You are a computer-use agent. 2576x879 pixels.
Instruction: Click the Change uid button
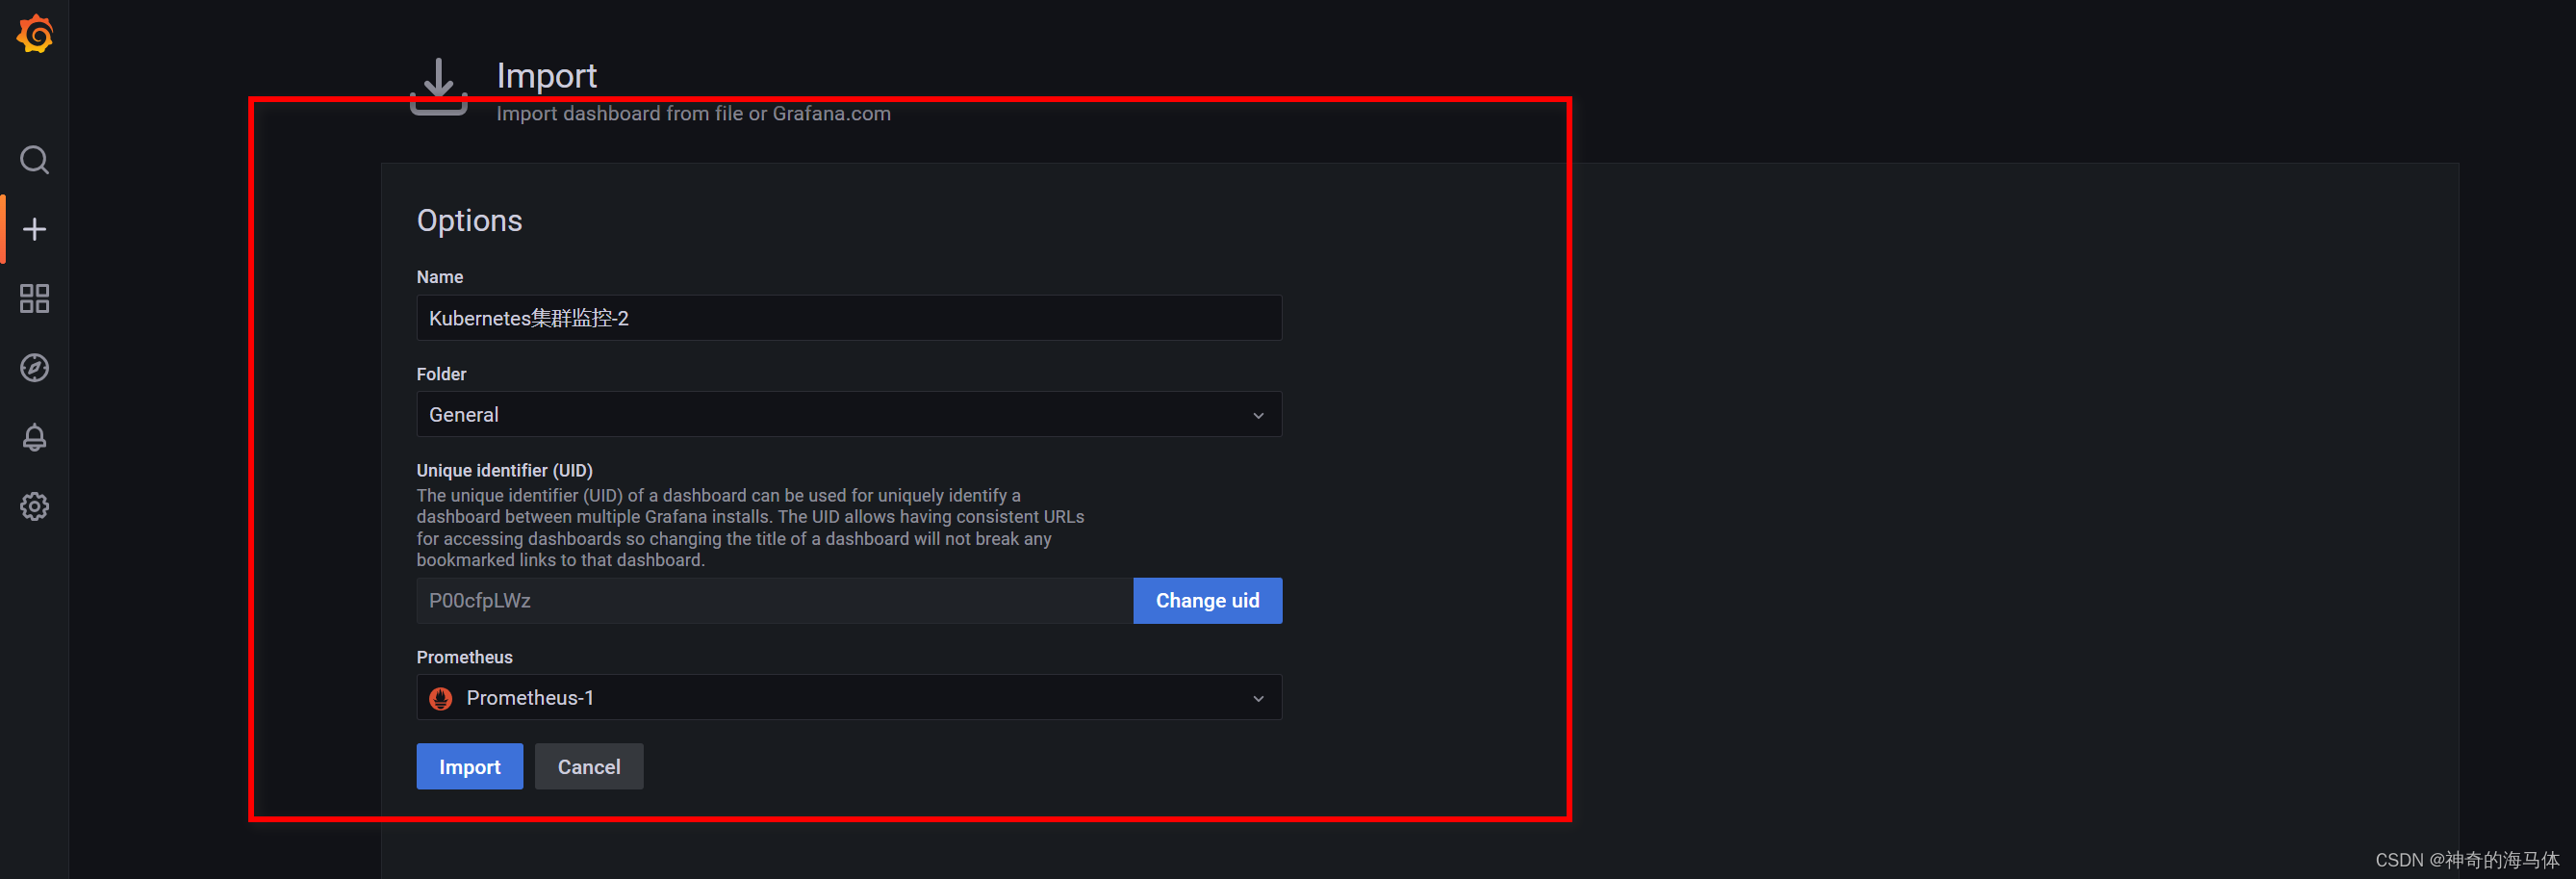[1208, 601]
